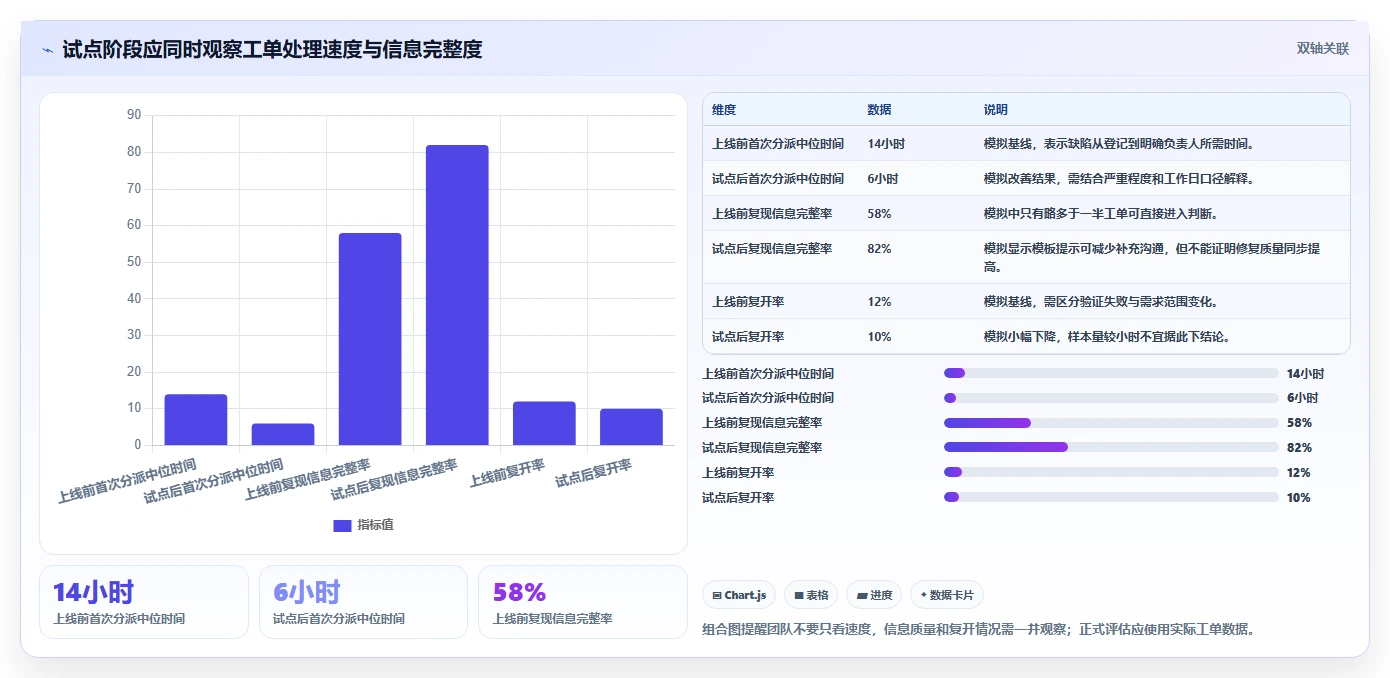Select table cell 试点后首次分派中位时间
Viewport: 1390px width, 678px height.
[778, 179]
